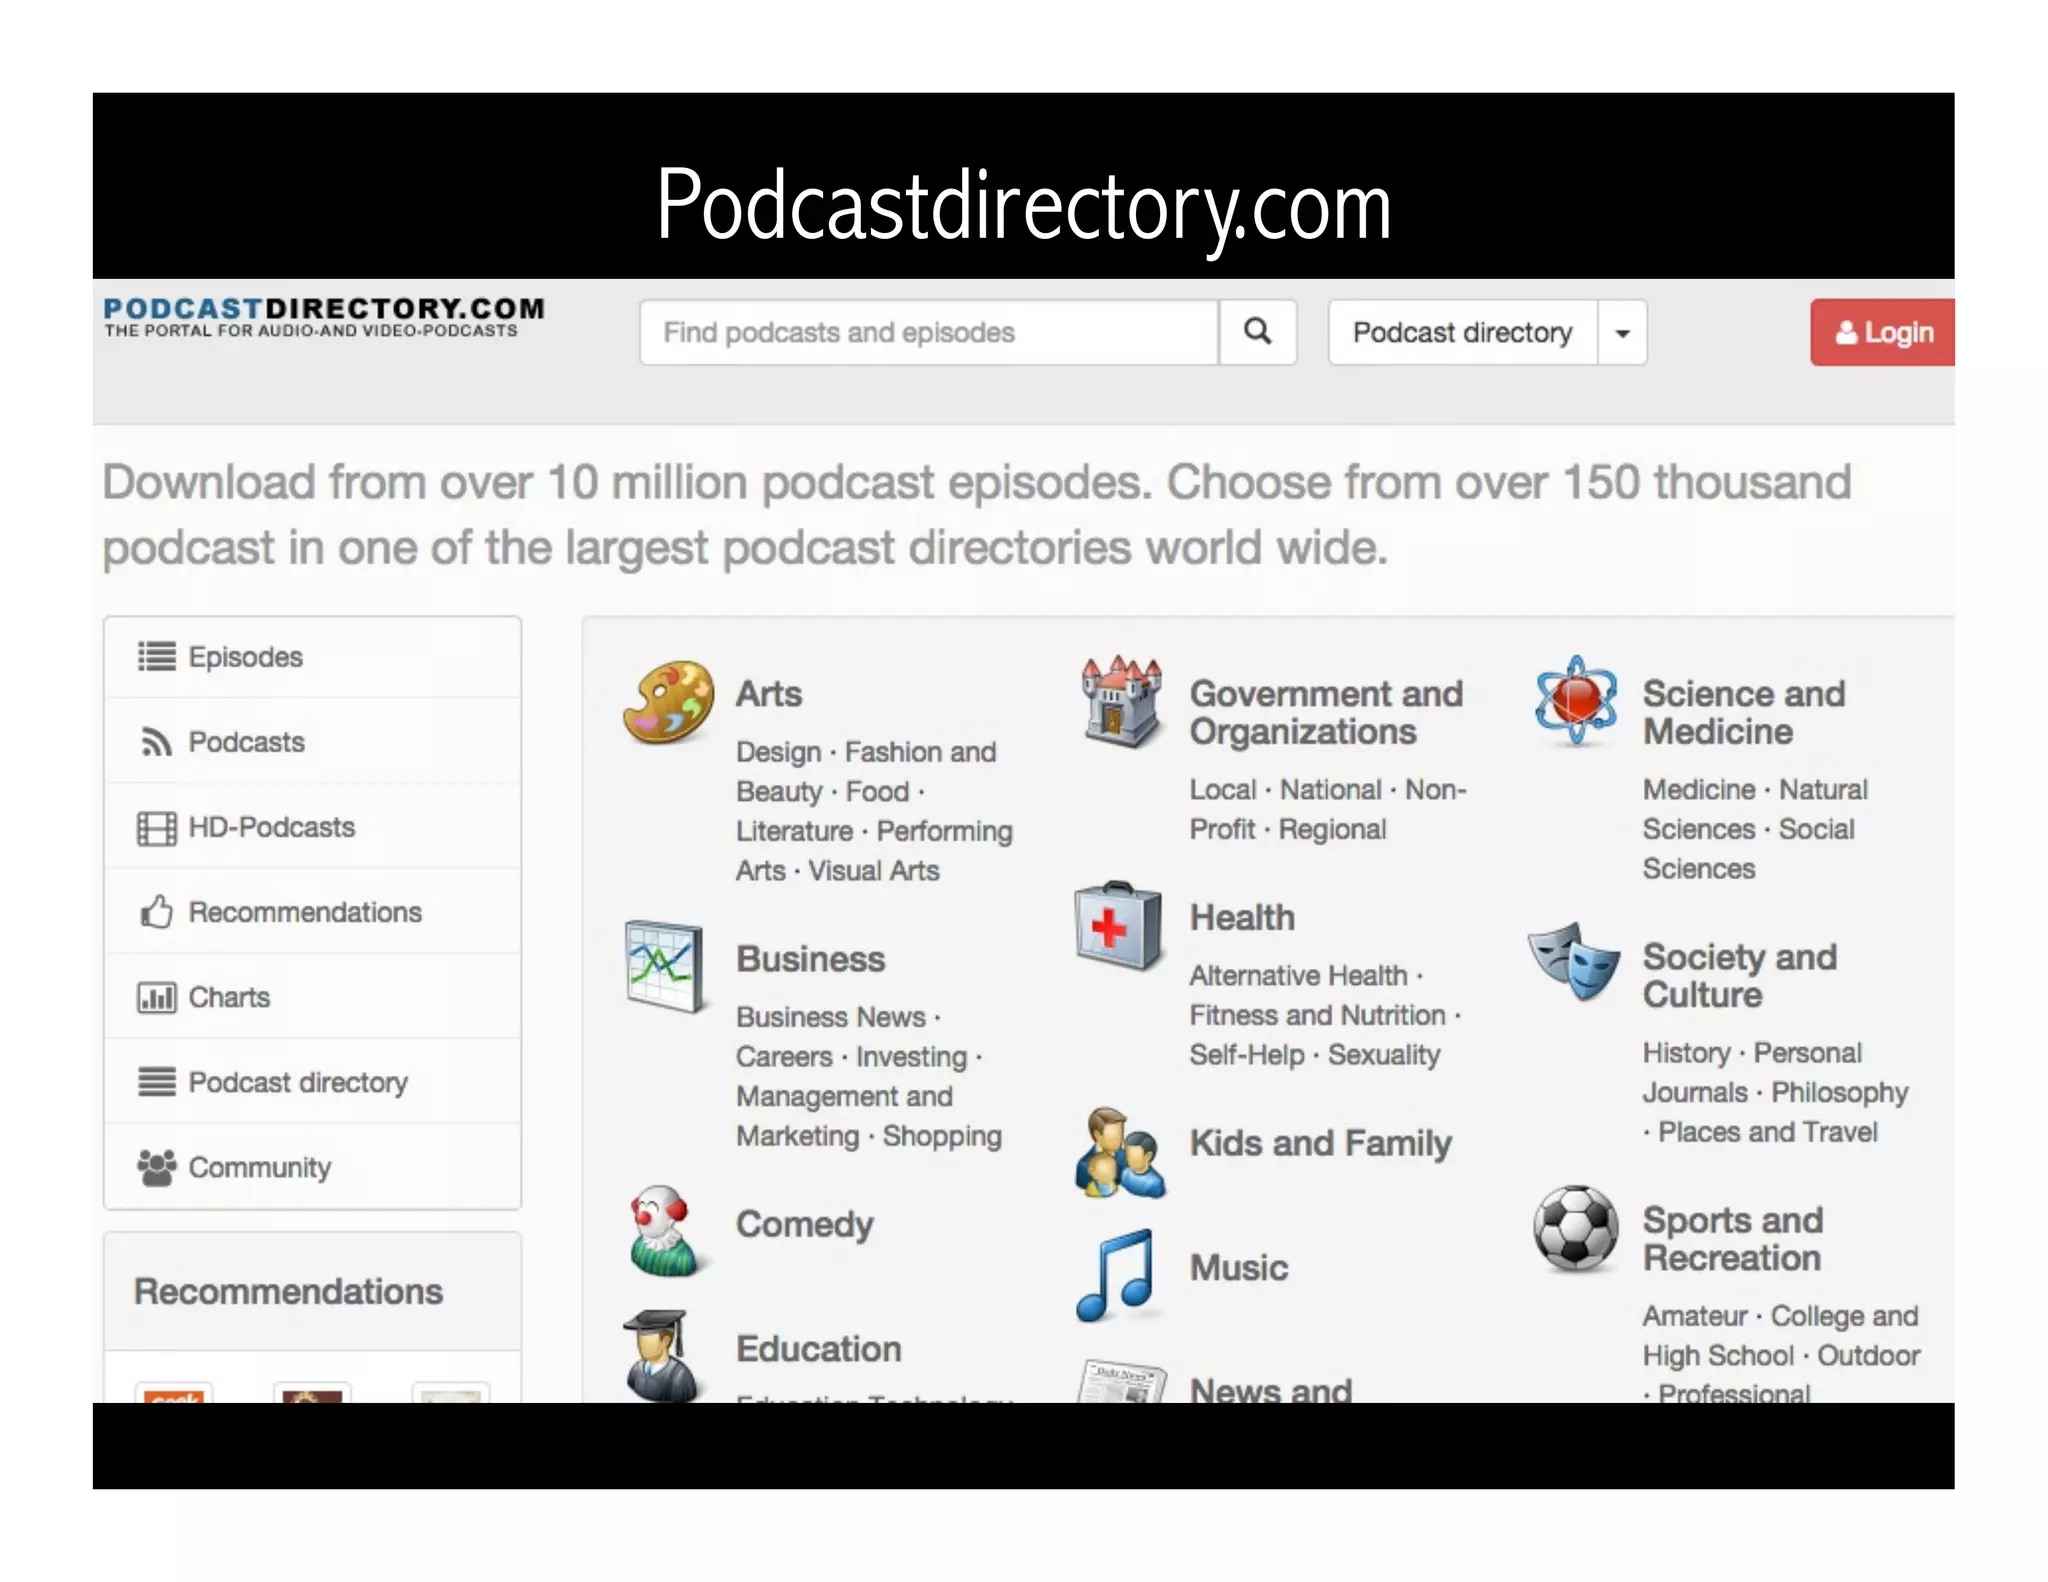
Task: Click the Health first aid kit icon
Action: [x=1119, y=925]
